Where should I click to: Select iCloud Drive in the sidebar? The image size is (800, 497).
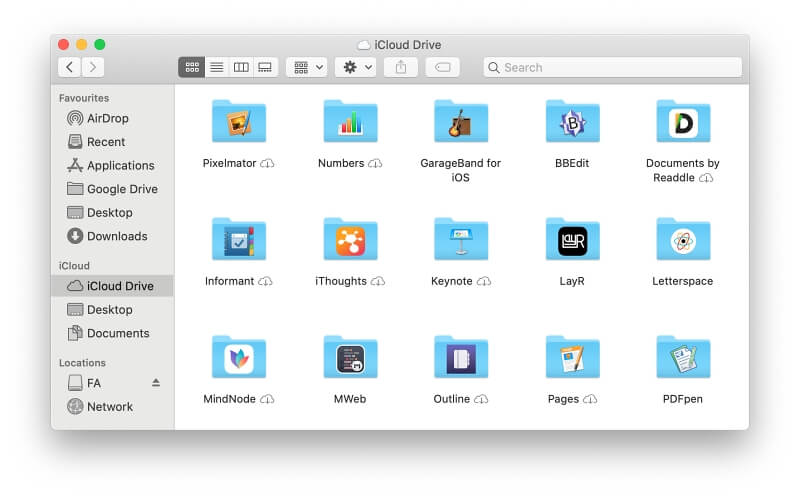click(x=112, y=286)
